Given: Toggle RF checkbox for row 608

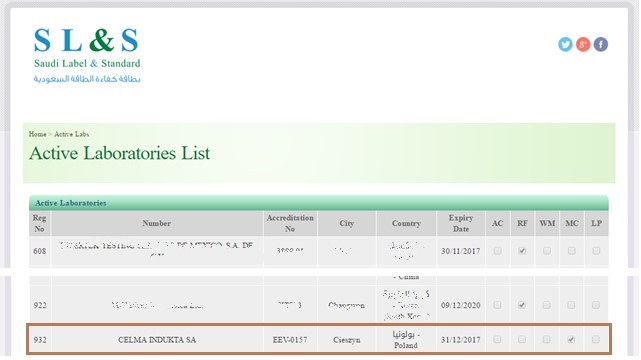Looking at the screenshot, I should pyautogui.click(x=522, y=251).
